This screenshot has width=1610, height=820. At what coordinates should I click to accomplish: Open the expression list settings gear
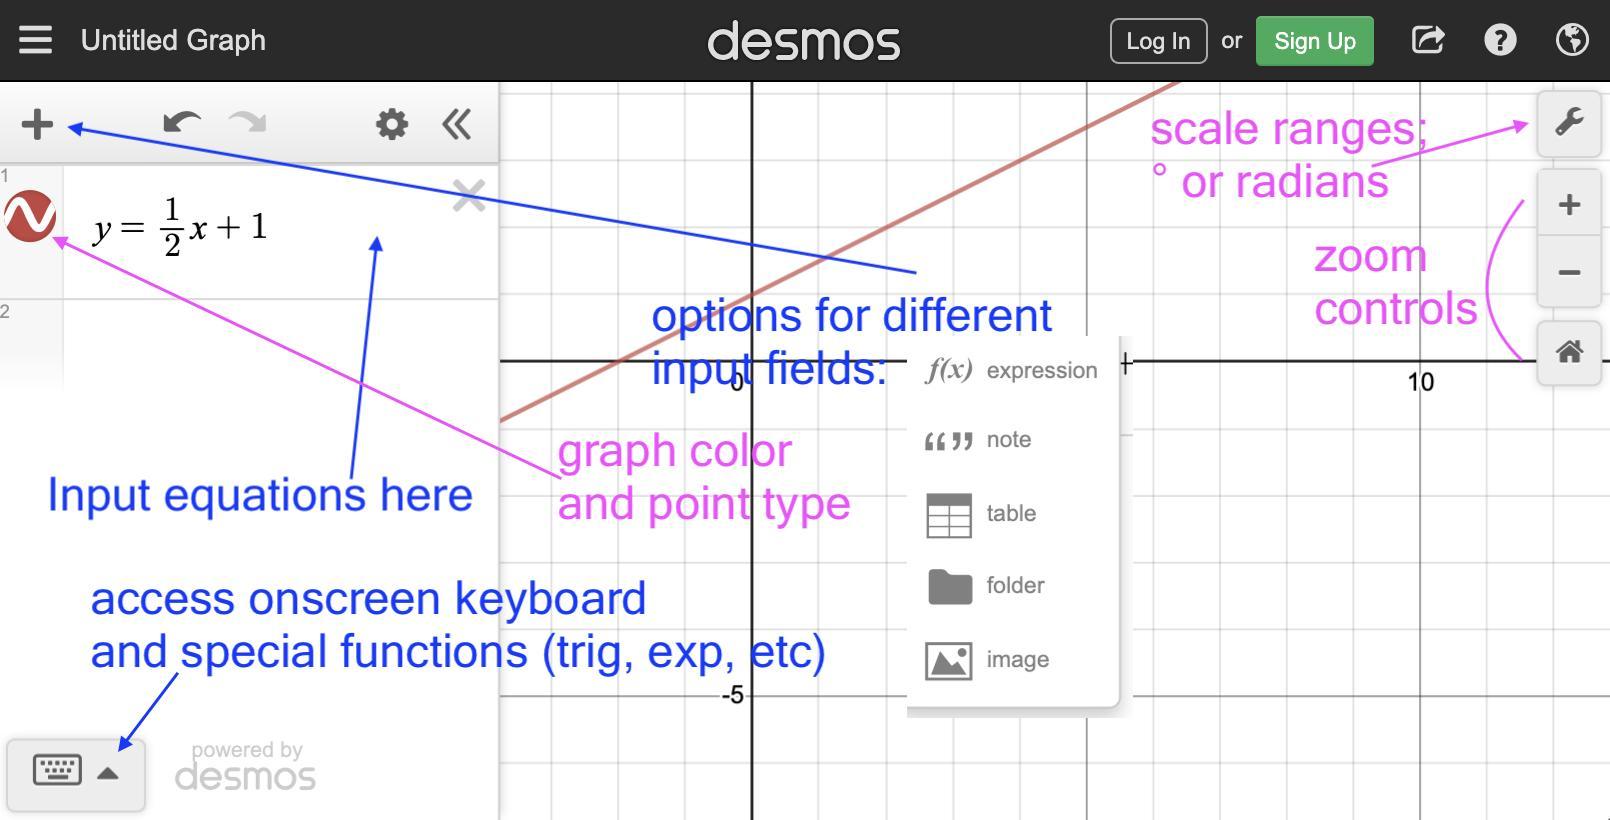[x=392, y=124]
